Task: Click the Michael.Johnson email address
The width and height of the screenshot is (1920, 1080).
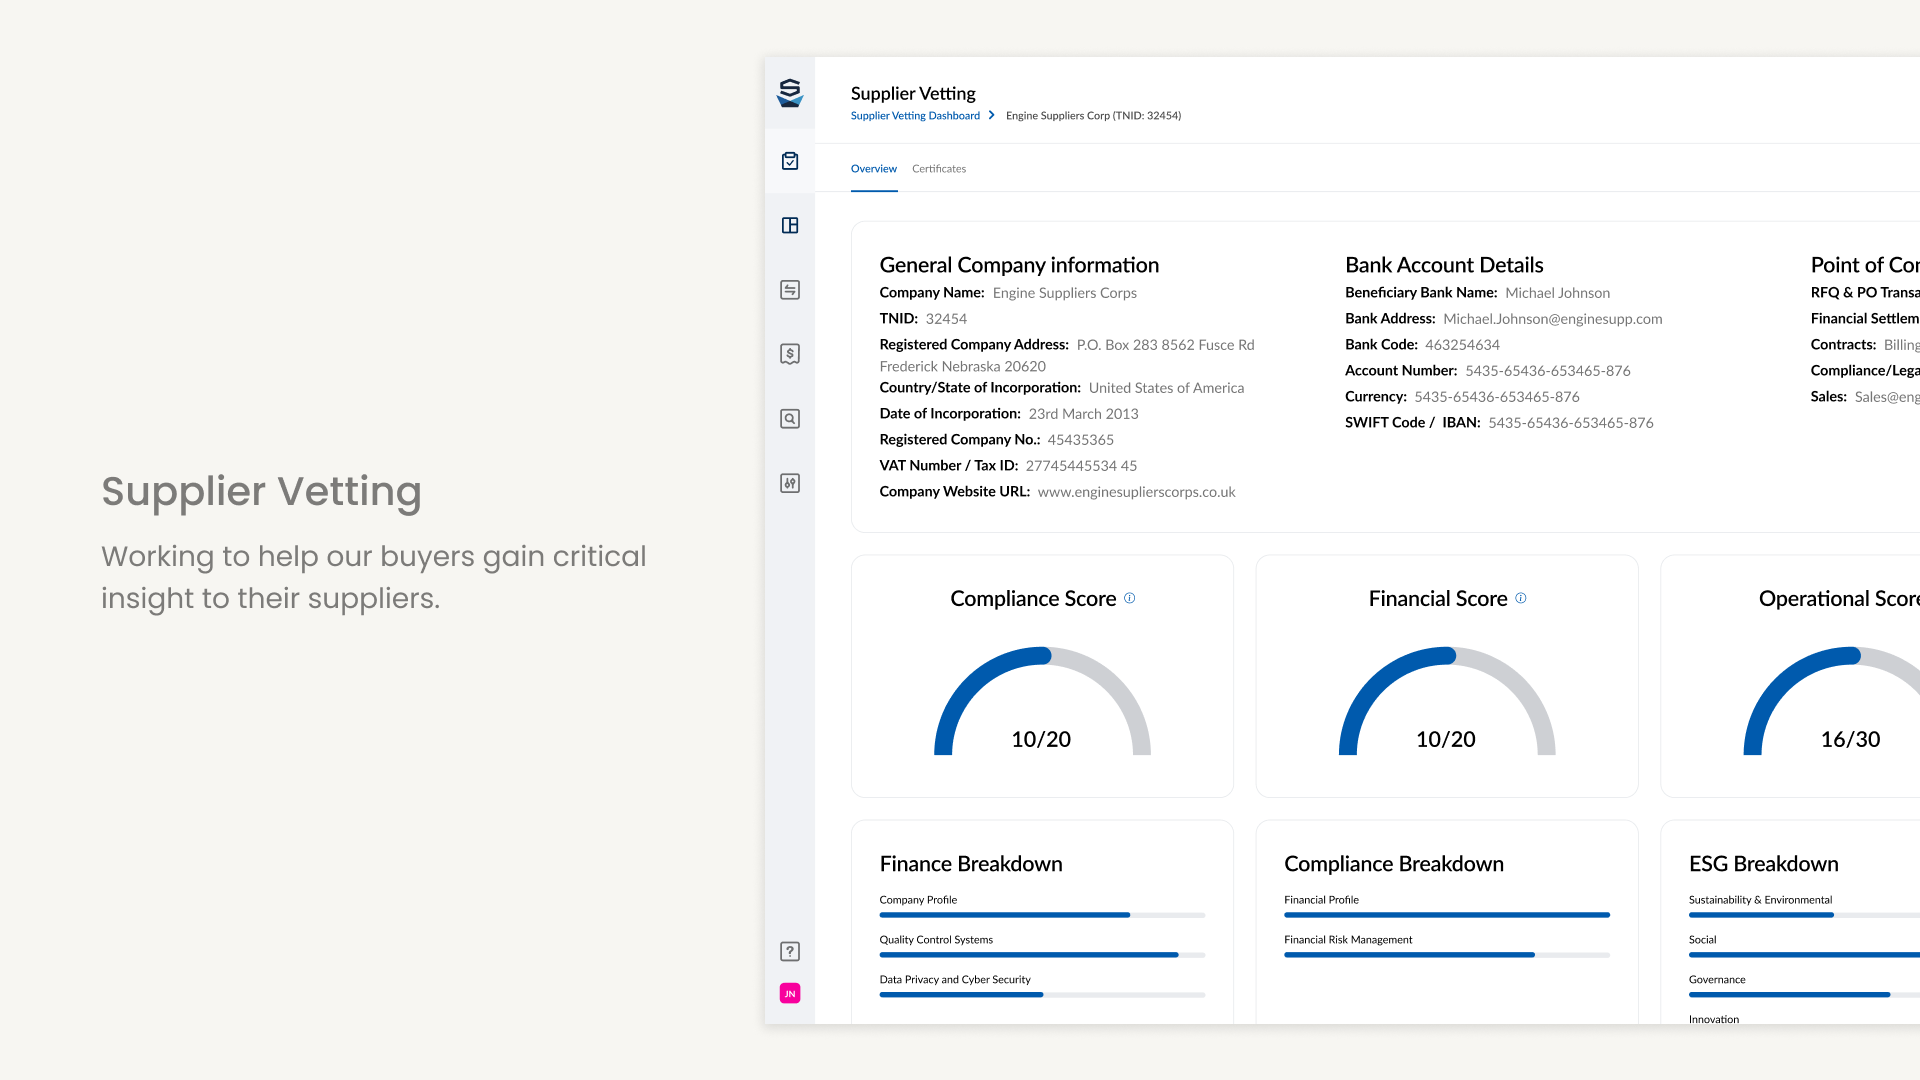Action: click(x=1552, y=319)
